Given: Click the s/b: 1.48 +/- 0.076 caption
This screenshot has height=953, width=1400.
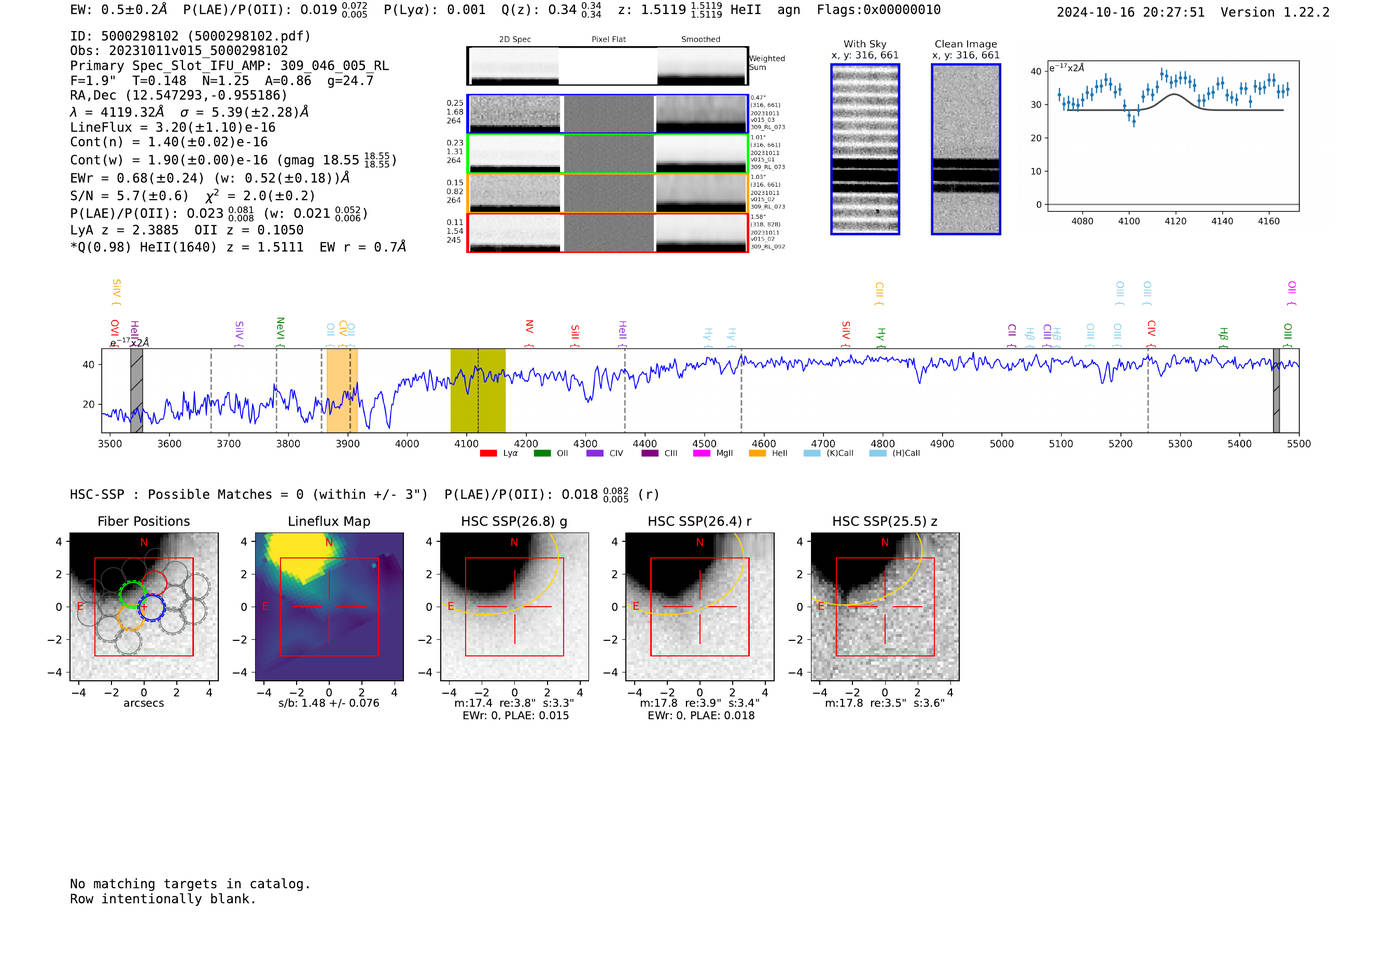Looking at the screenshot, I should pyautogui.click(x=329, y=703).
